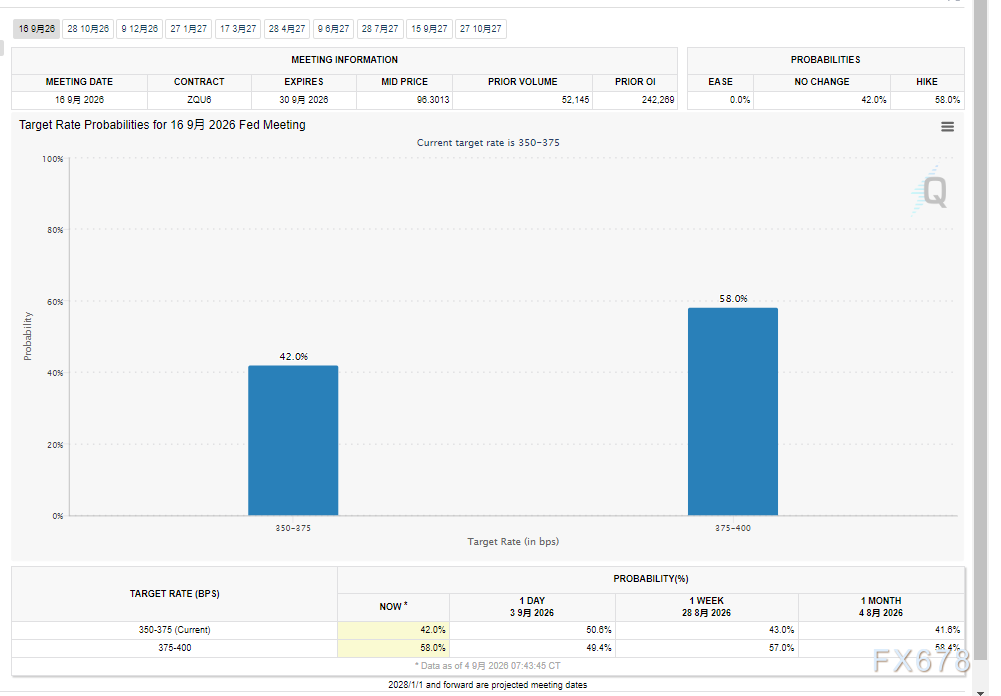This screenshot has width=1001, height=696.
Task: Click the 58.0% label above the second bar
Action: pos(733,298)
